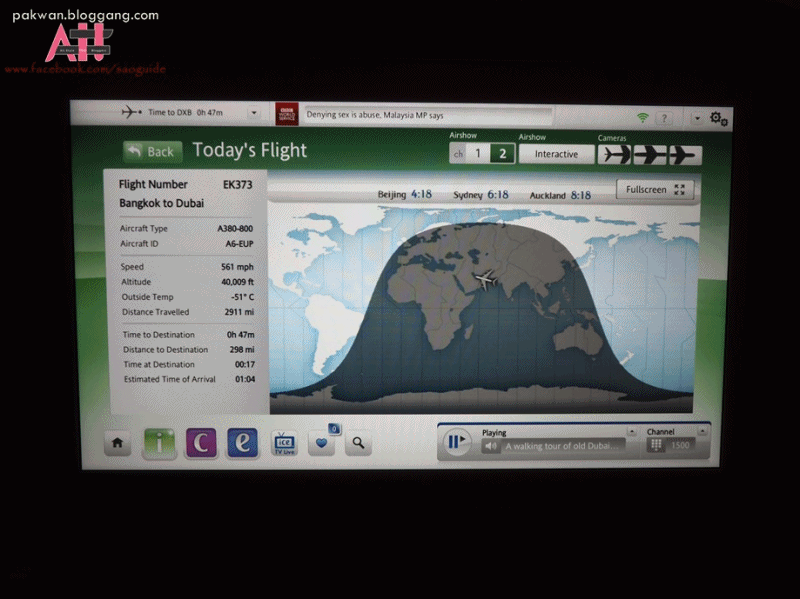This screenshot has height=599, width=800.
Task: Click the outside temp value -51° C
Action: (x=242, y=297)
